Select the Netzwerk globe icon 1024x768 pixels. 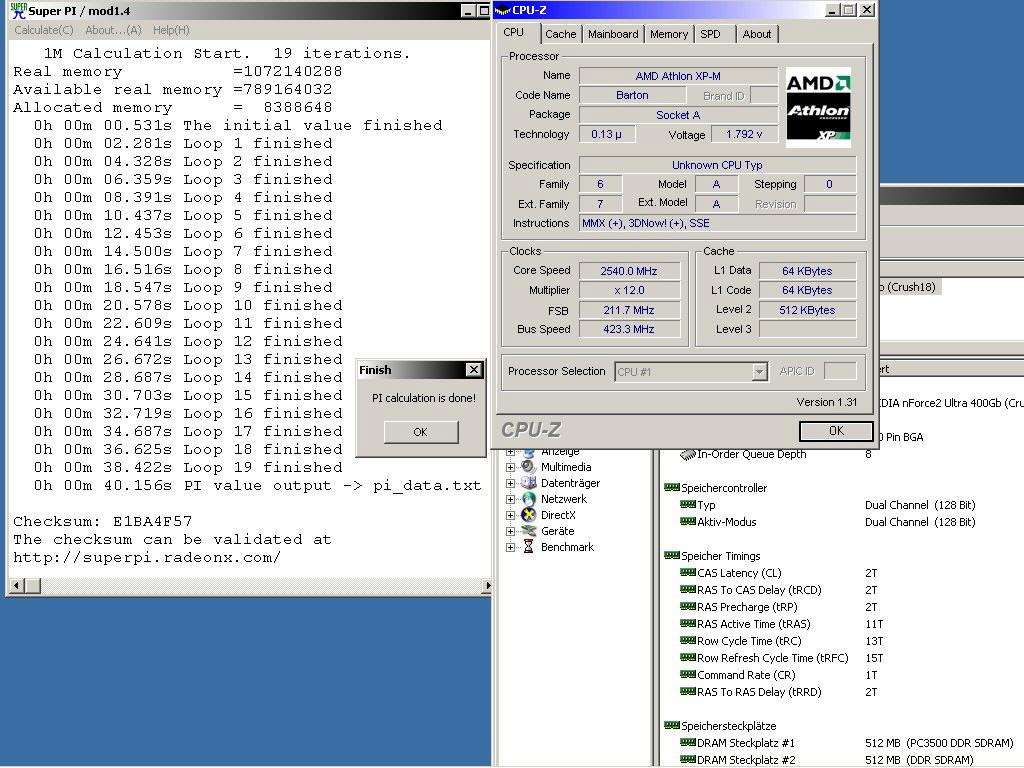tap(529, 499)
